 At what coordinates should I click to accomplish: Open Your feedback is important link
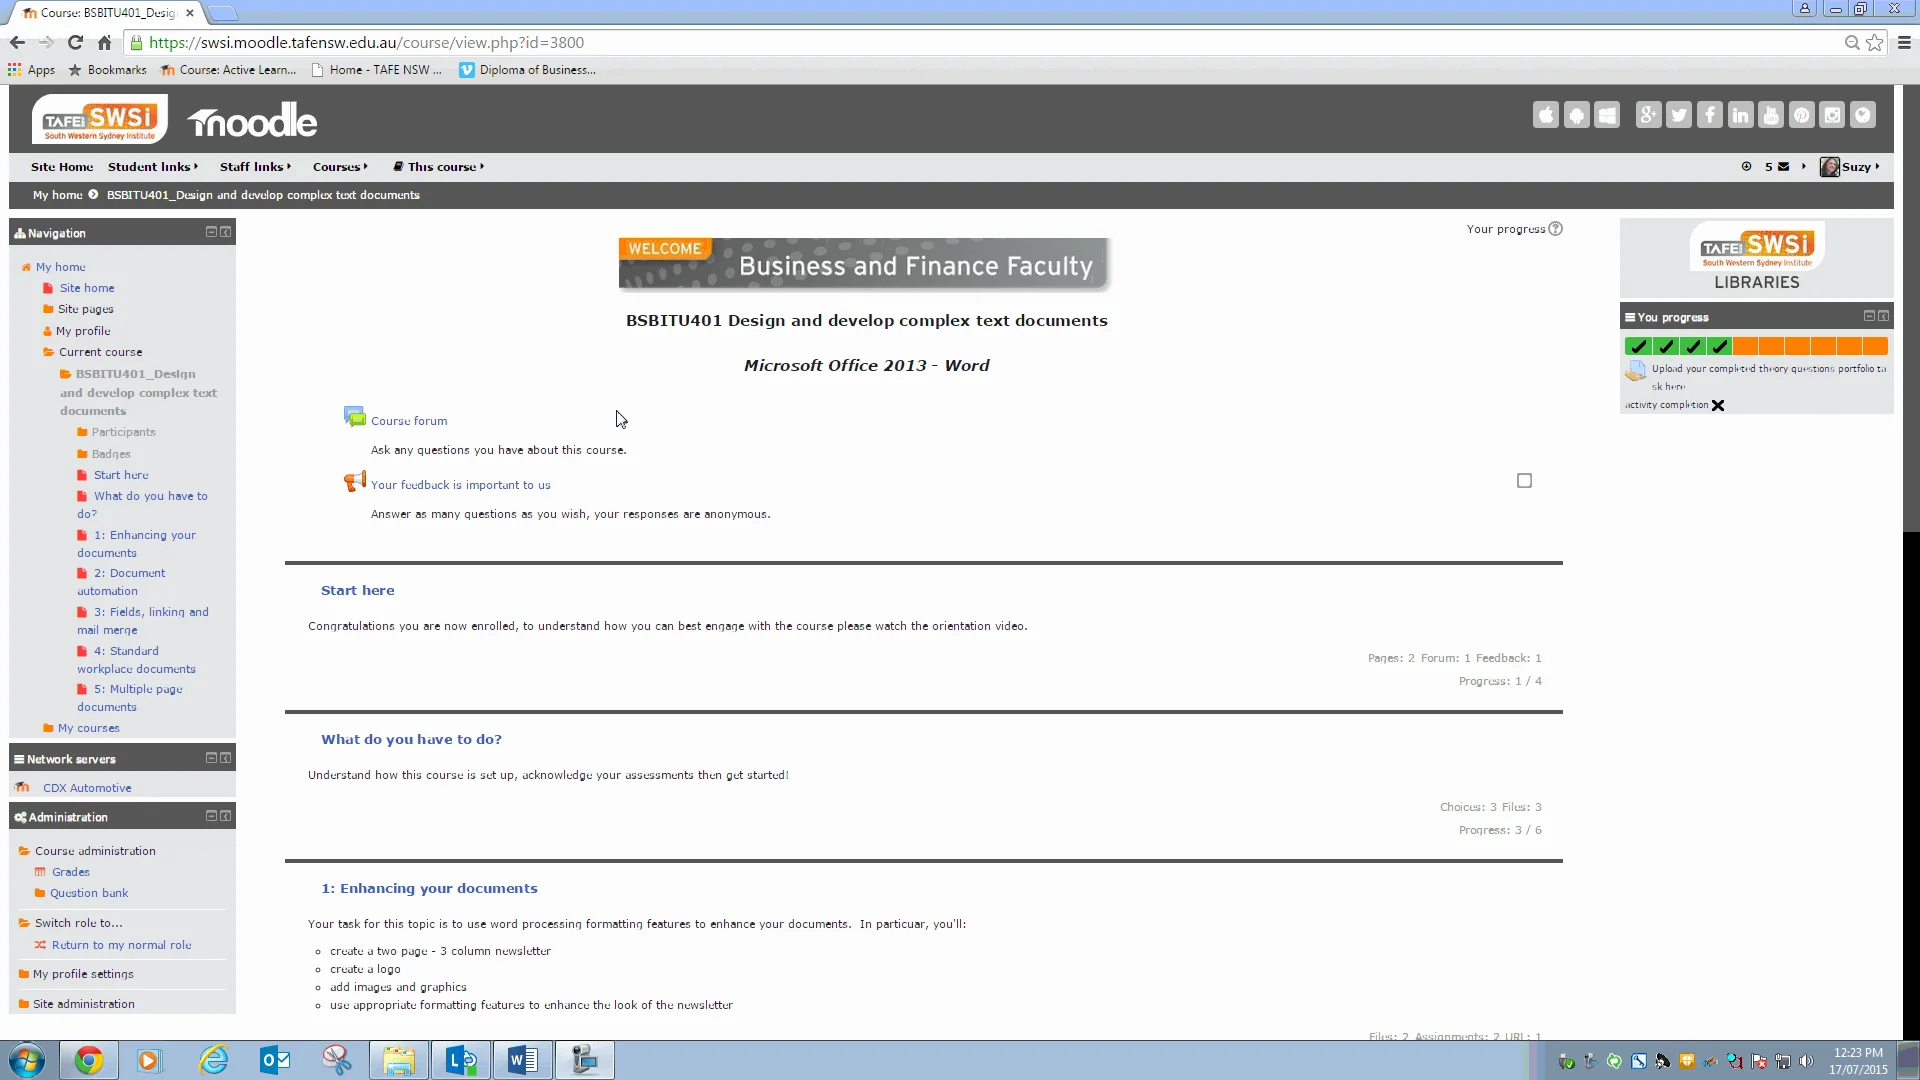(460, 485)
